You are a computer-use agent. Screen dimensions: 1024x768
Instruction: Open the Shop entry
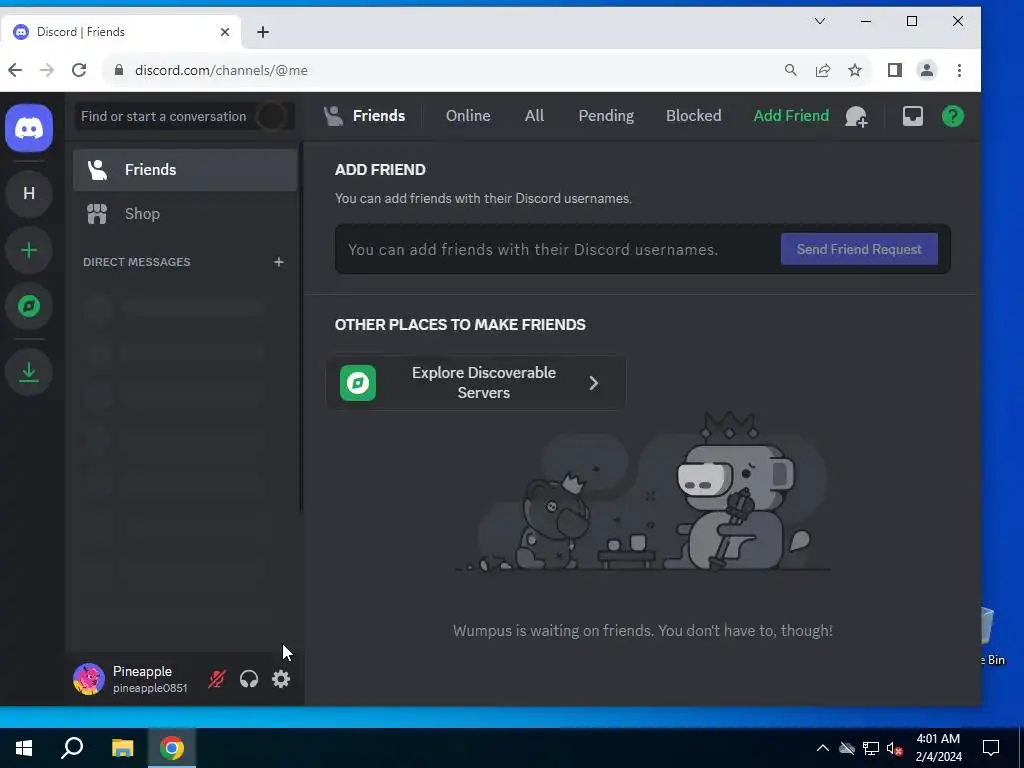click(x=185, y=214)
